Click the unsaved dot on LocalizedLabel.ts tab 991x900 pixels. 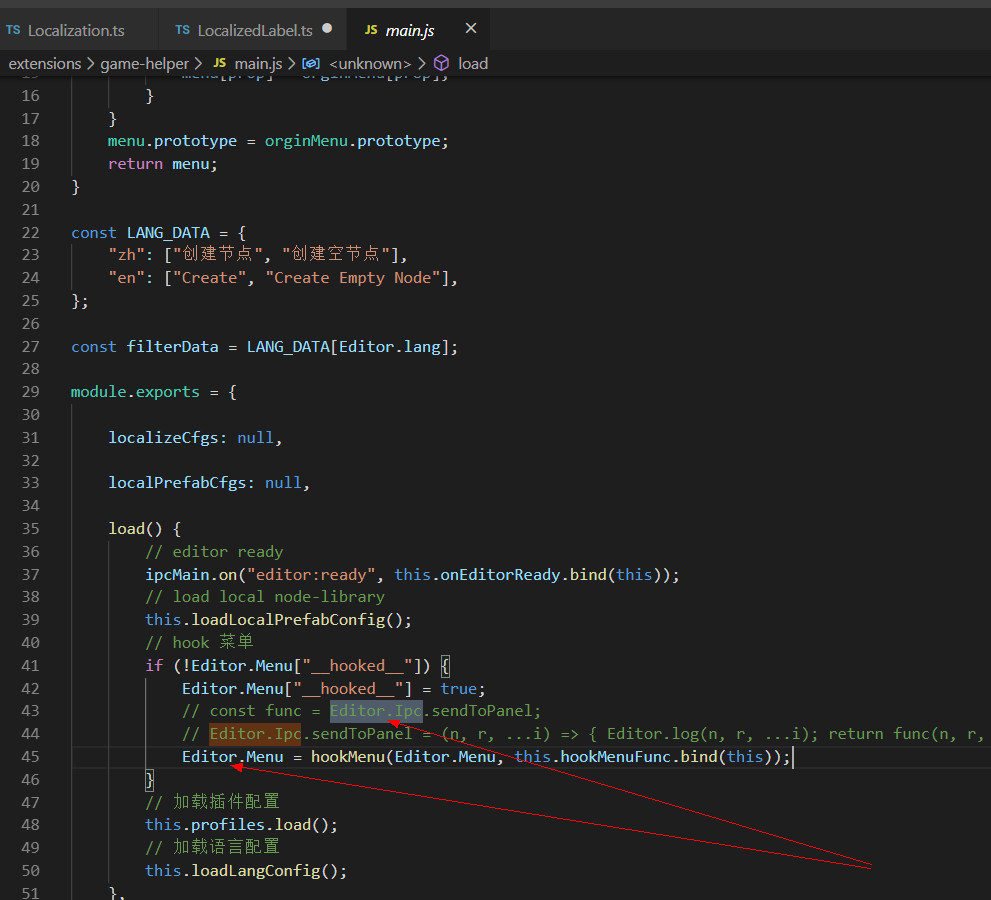point(327,29)
